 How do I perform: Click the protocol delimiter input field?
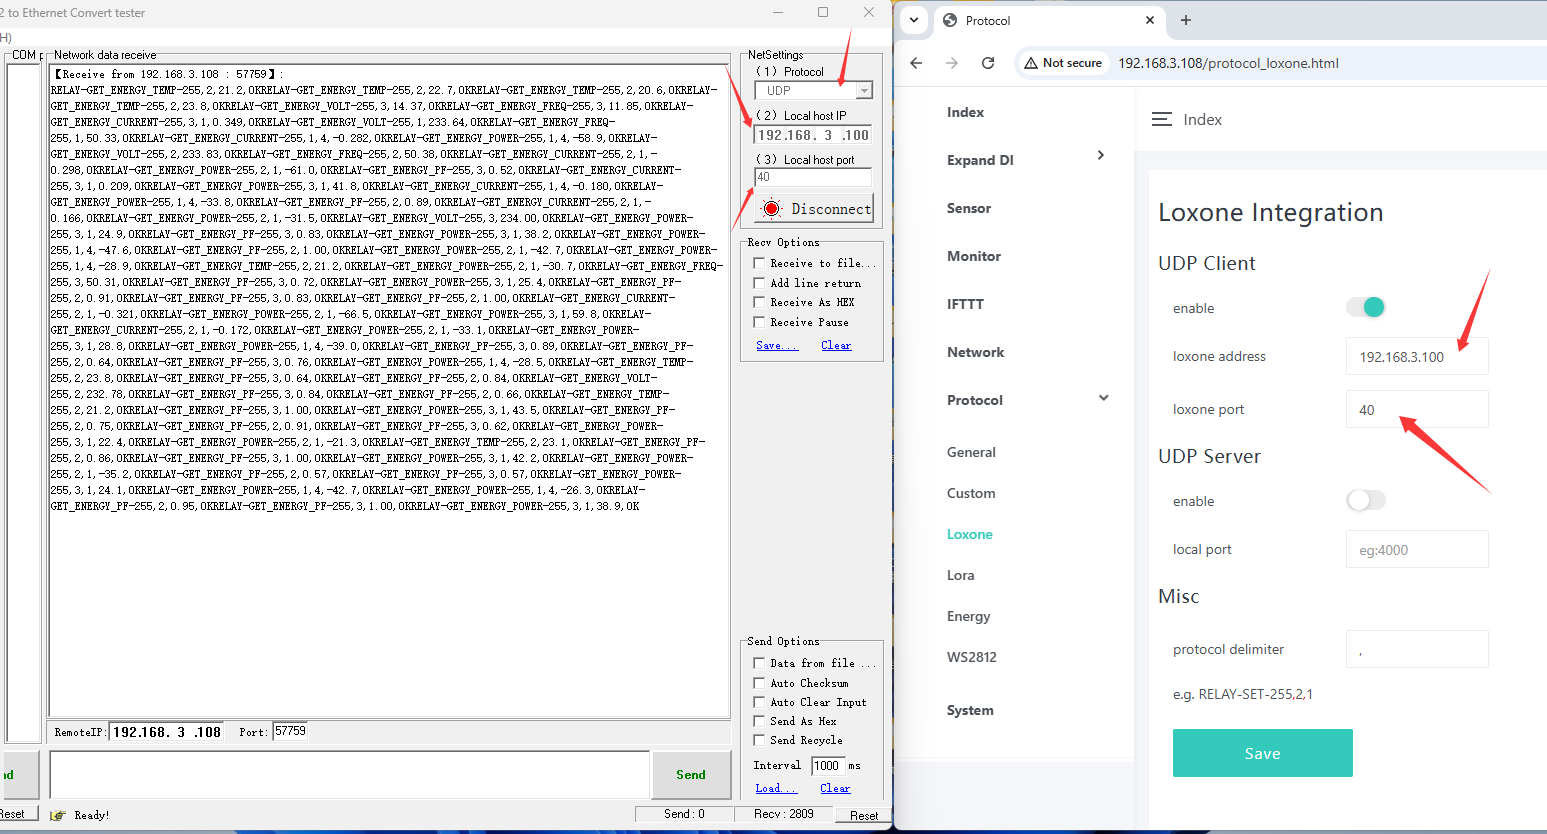point(1417,649)
